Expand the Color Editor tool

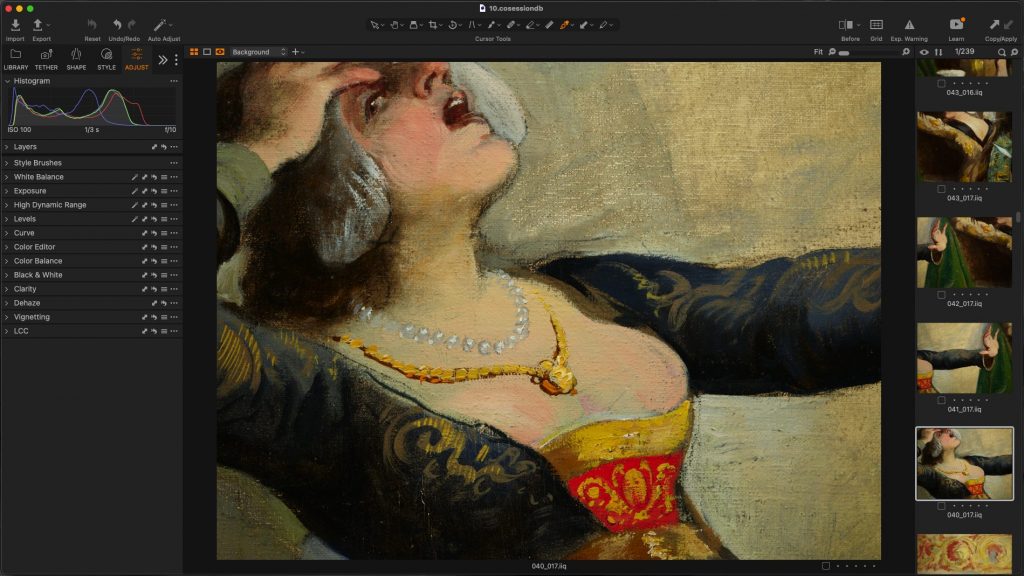tap(7, 247)
